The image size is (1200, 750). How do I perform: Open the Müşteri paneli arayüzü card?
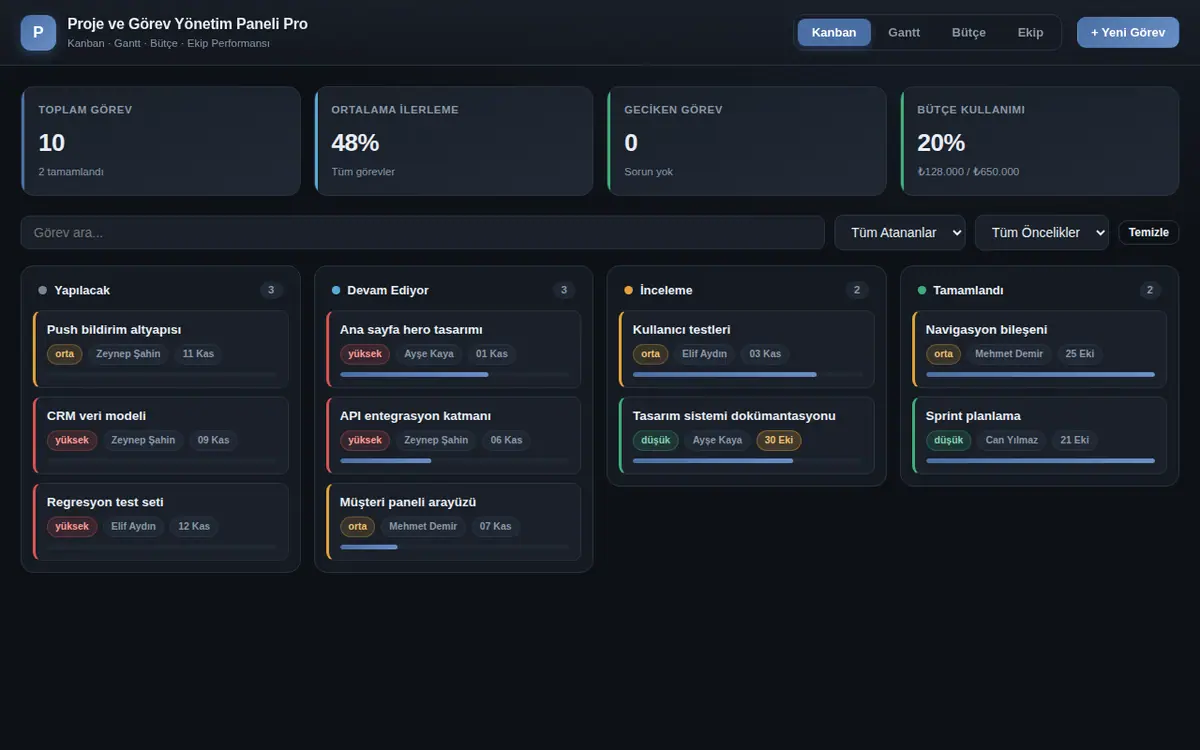(x=454, y=522)
